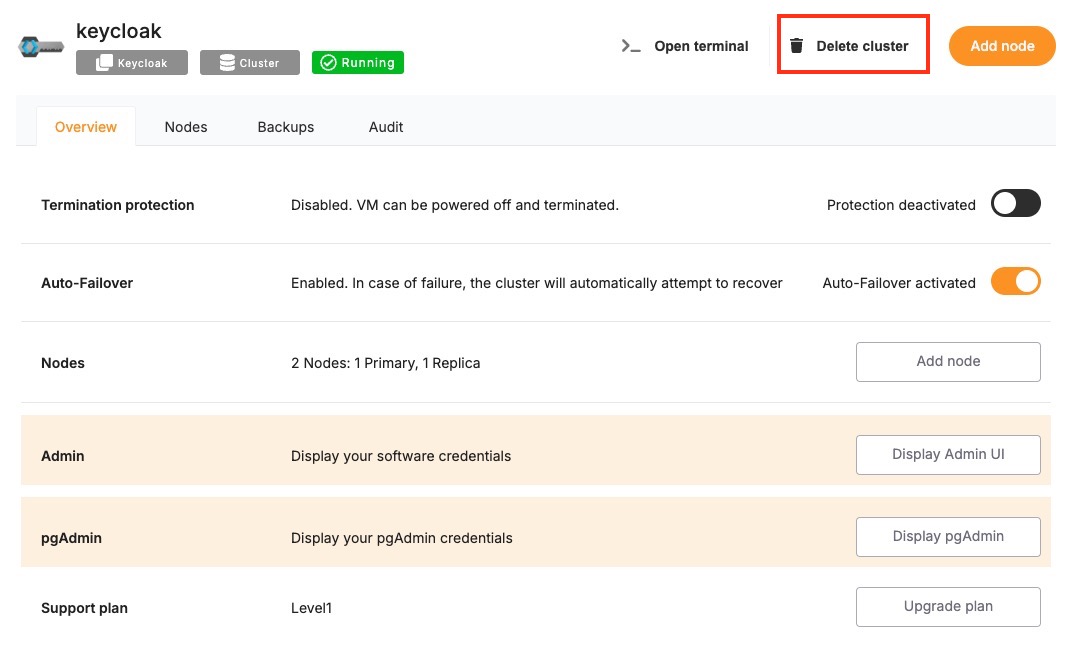Click the Keycloak logo icon
This screenshot has height=647, width=1073.
41,47
